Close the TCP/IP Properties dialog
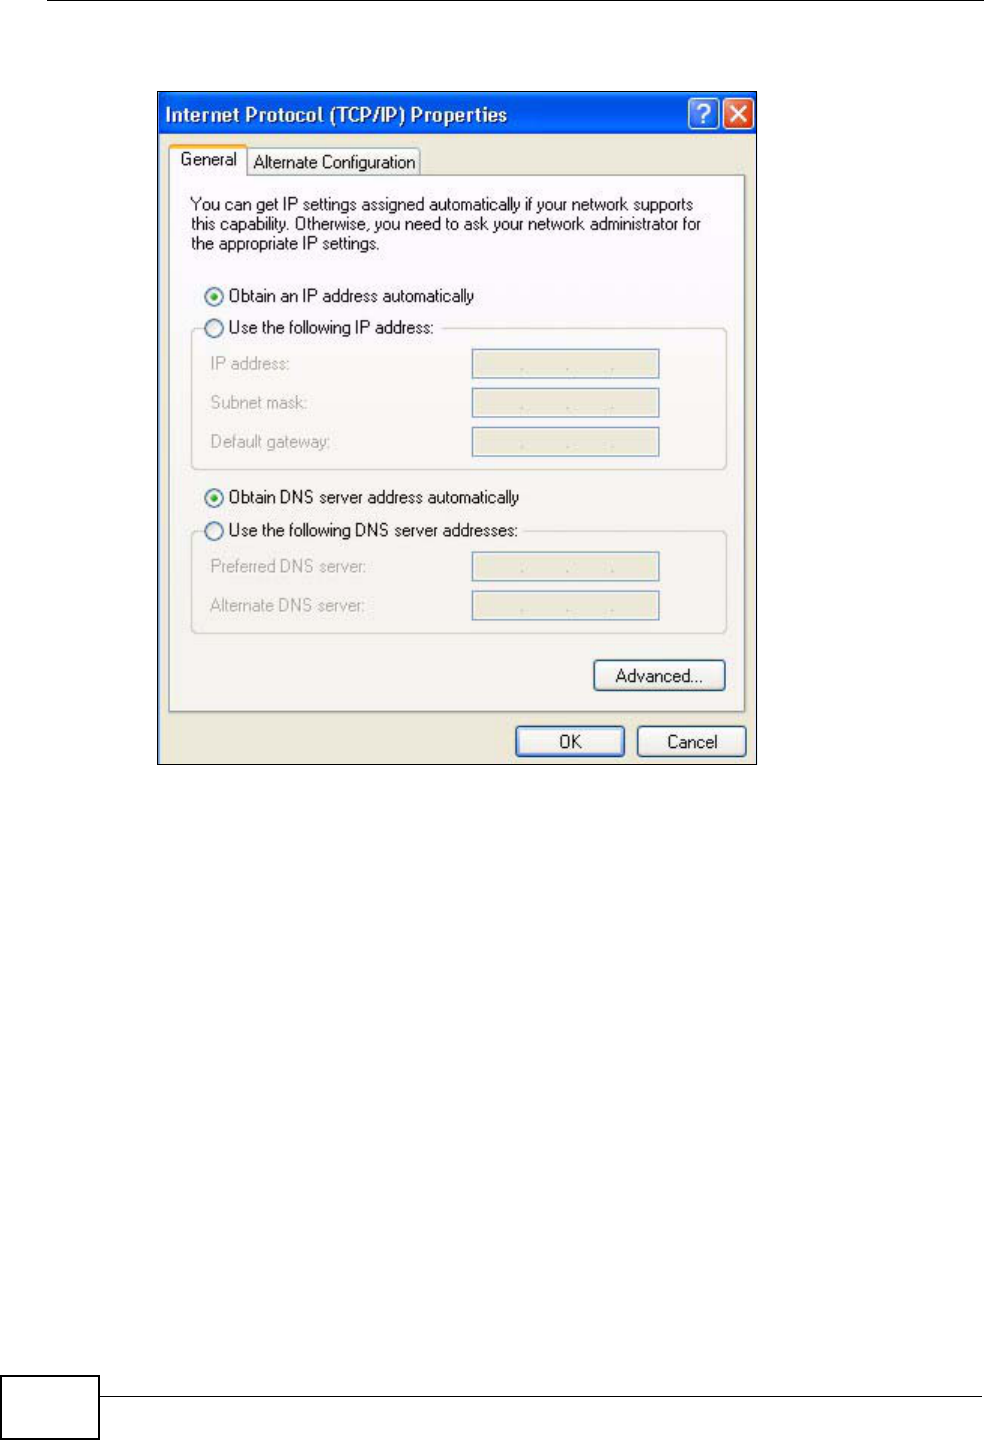 pyautogui.click(x=738, y=114)
